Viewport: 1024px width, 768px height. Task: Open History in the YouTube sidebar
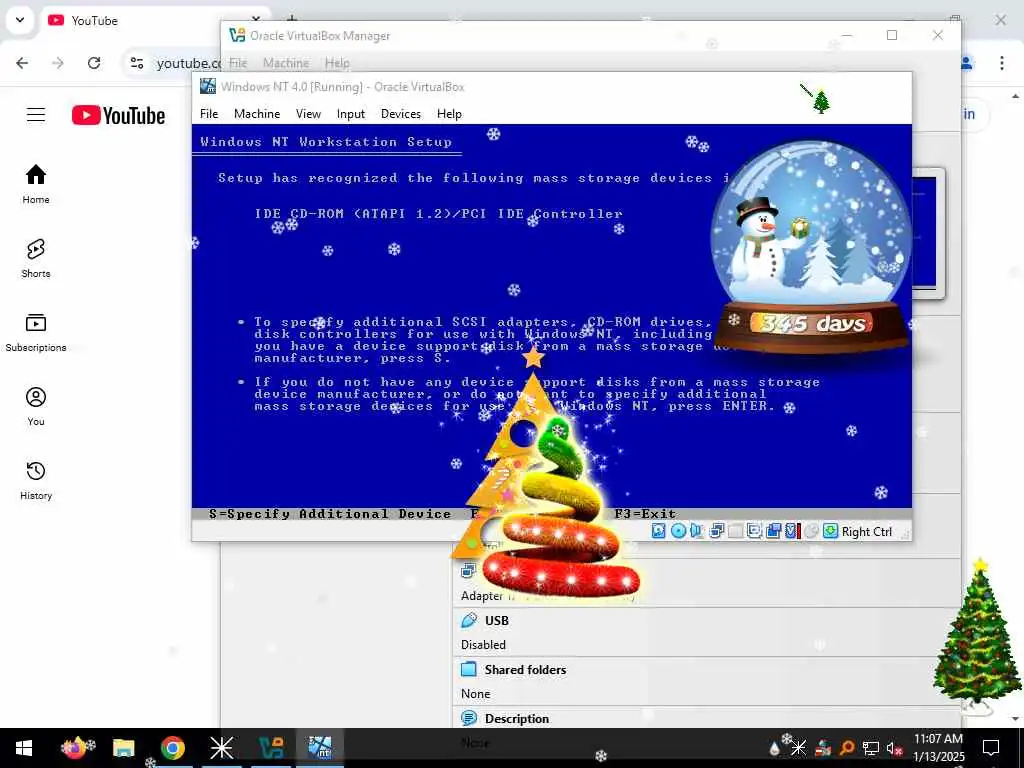[x=36, y=479]
